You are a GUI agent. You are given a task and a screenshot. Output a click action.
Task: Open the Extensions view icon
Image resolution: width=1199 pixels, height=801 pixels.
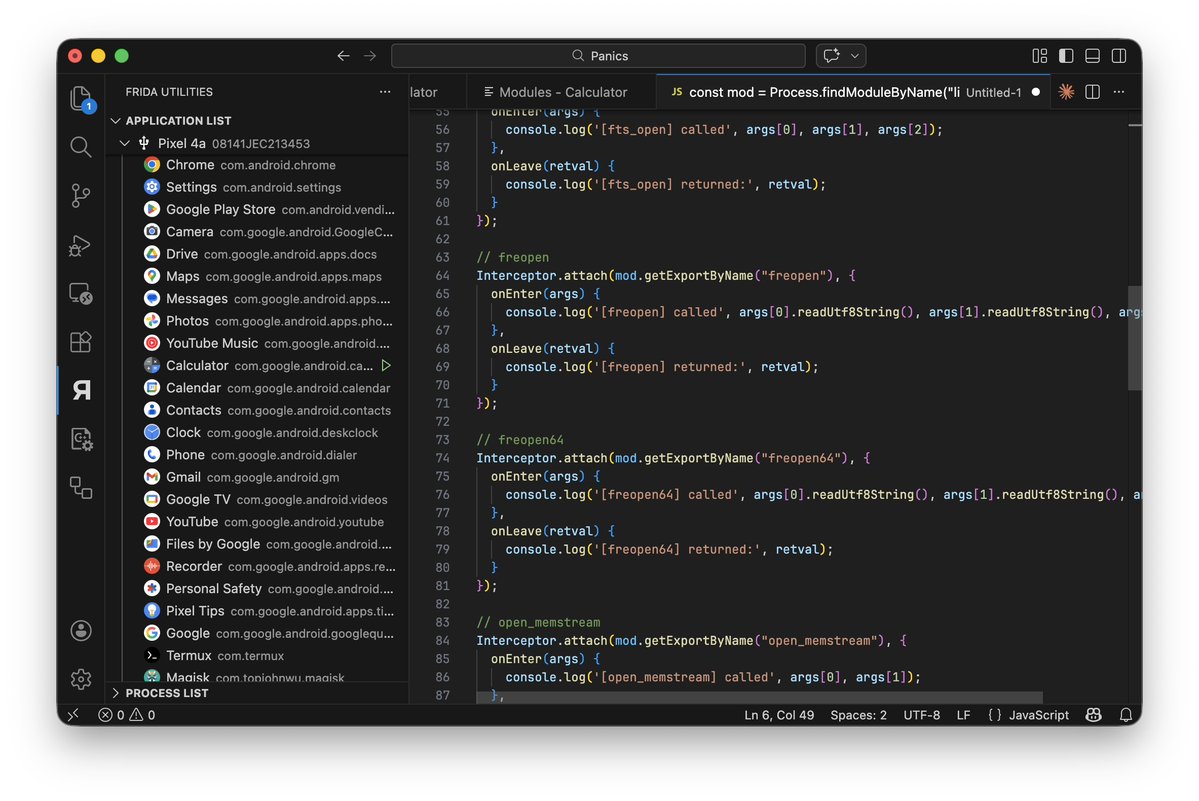point(80,342)
